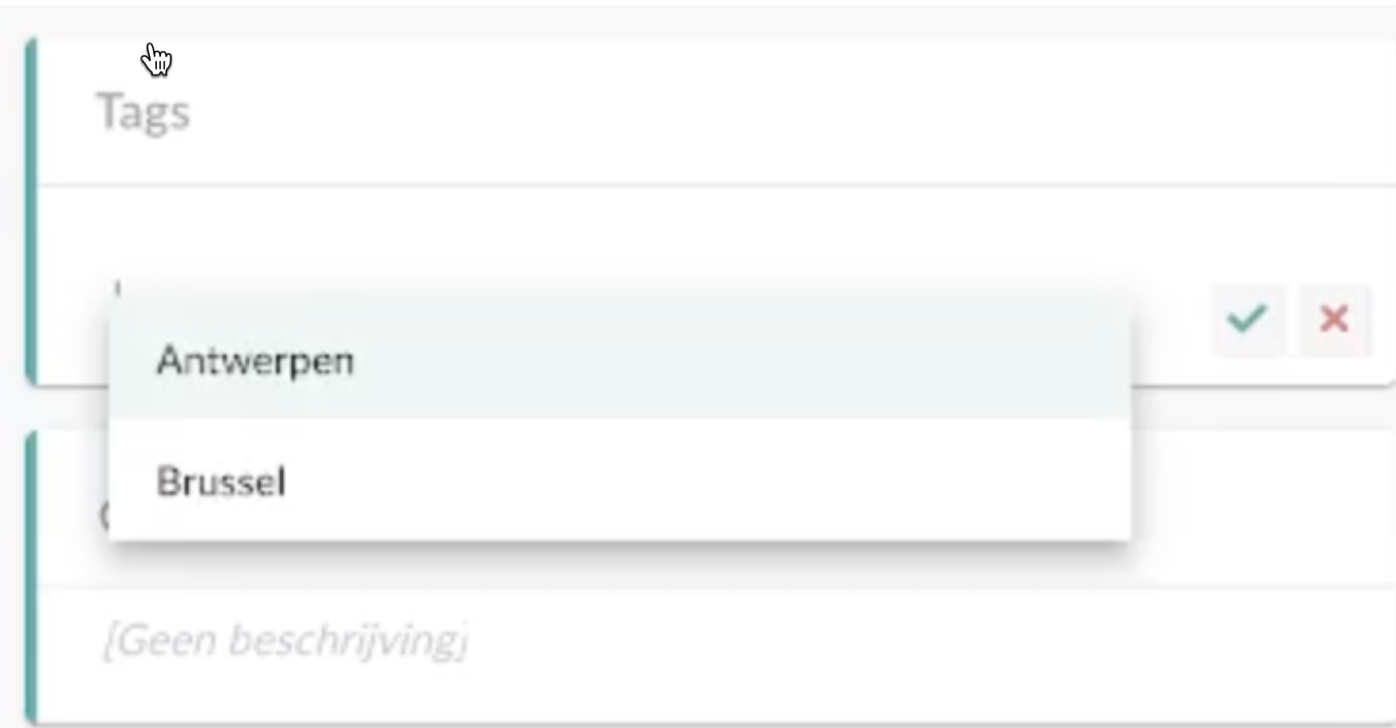The image size is (1396, 728).
Task: Click the Tags section heading
Action: click(143, 111)
